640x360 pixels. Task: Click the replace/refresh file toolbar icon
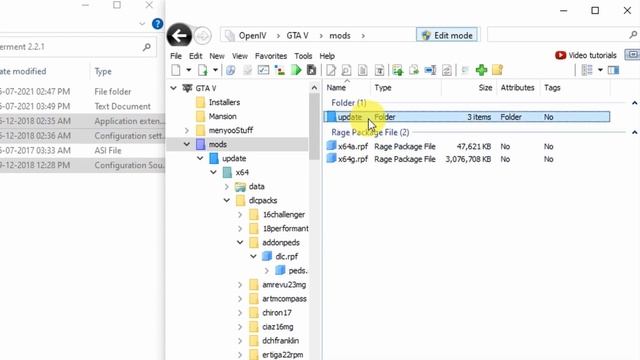pyautogui.click(x=447, y=70)
